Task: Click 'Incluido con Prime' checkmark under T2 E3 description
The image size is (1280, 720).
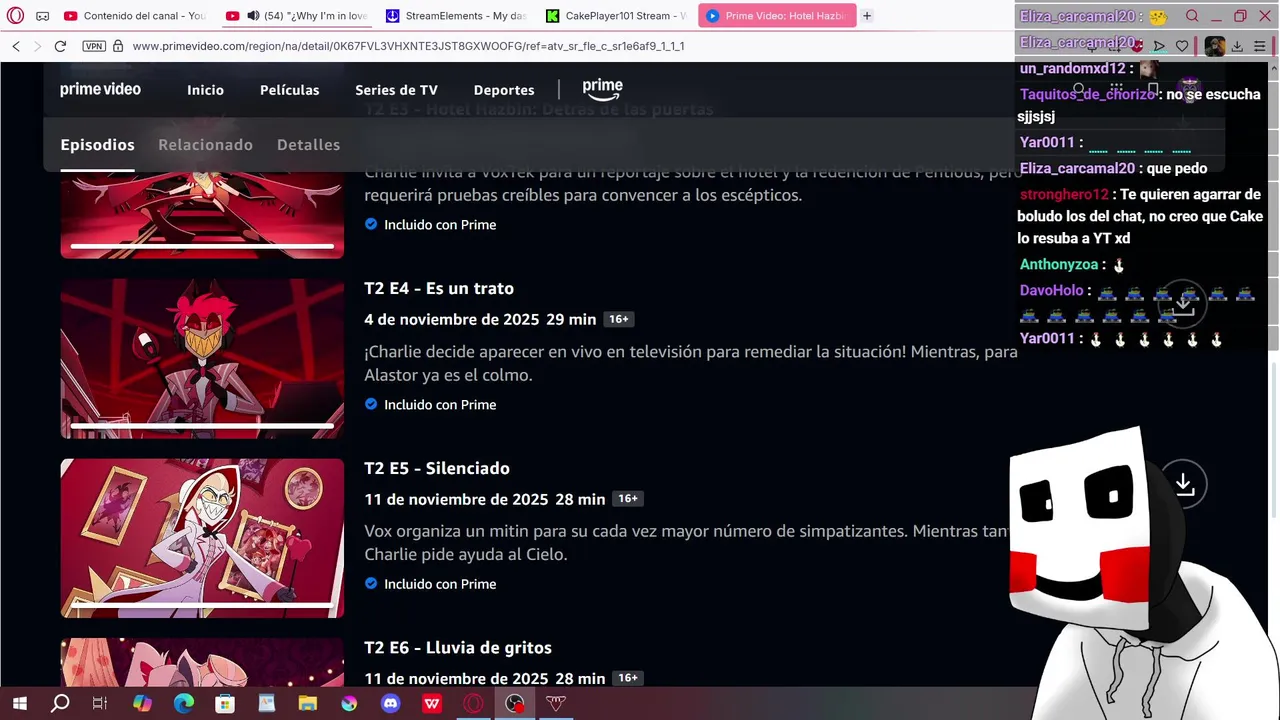Action: 371,224
